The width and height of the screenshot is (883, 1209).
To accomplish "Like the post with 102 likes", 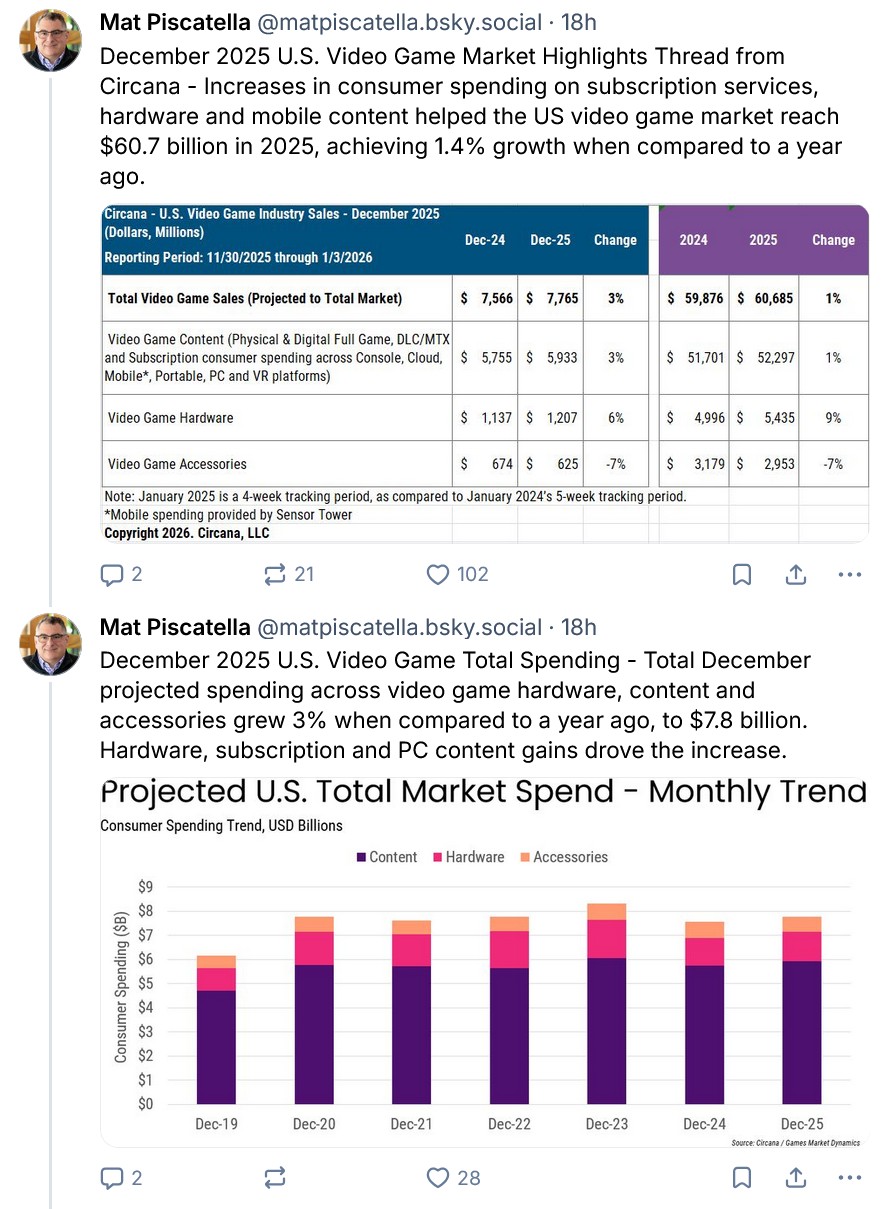I will point(438,574).
